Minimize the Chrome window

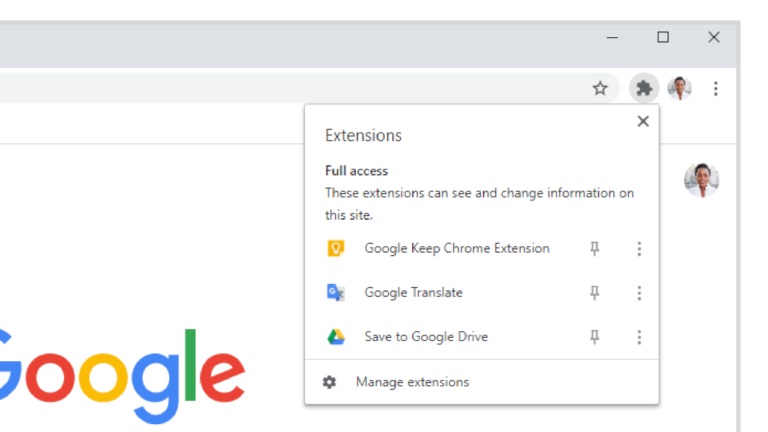point(612,37)
